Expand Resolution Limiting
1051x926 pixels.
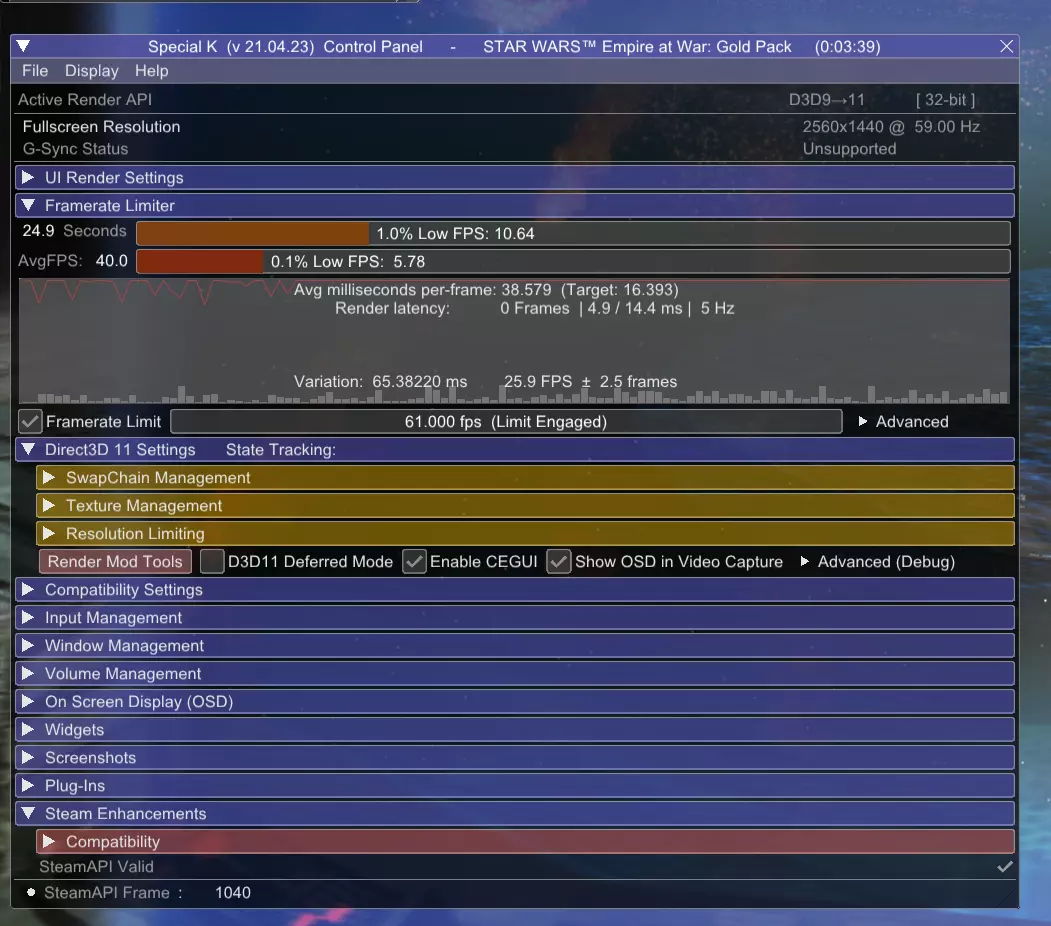[x=526, y=534]
